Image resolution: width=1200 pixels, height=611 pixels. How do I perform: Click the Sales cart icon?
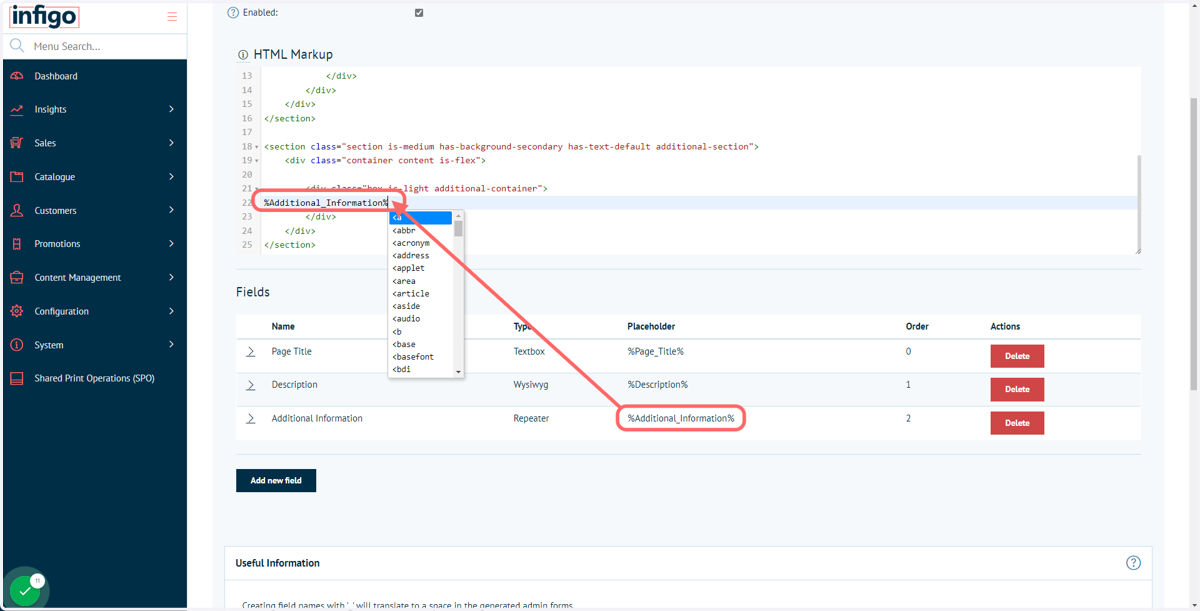click(17, 143)
